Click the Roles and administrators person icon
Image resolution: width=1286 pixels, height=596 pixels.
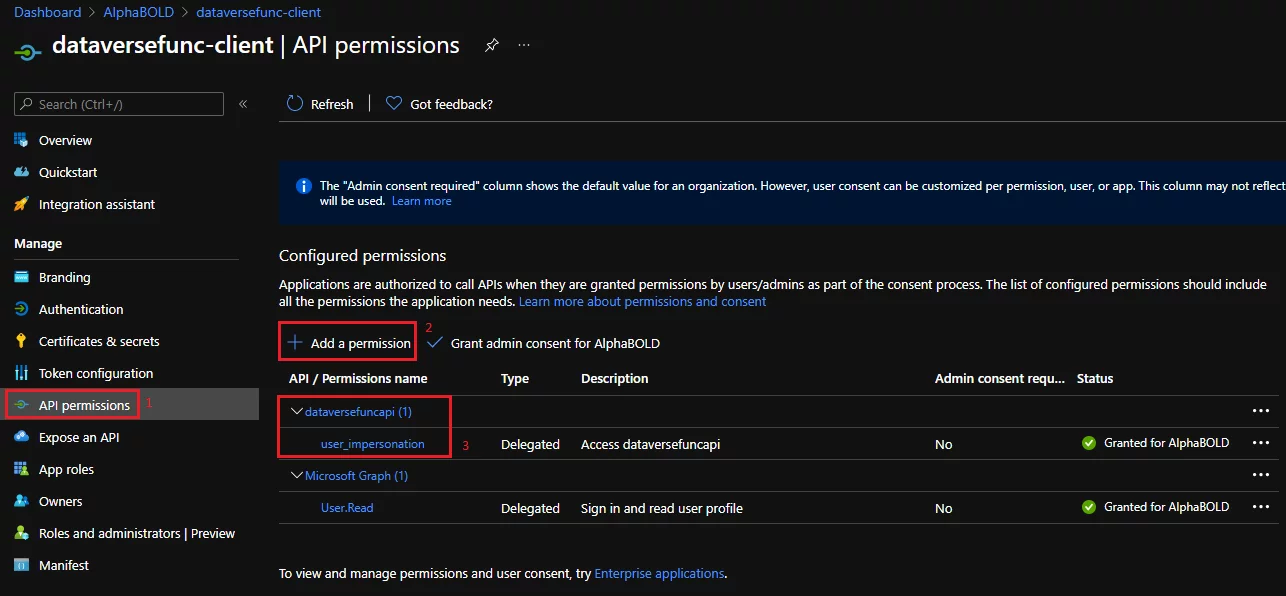[x=21, y=533]
